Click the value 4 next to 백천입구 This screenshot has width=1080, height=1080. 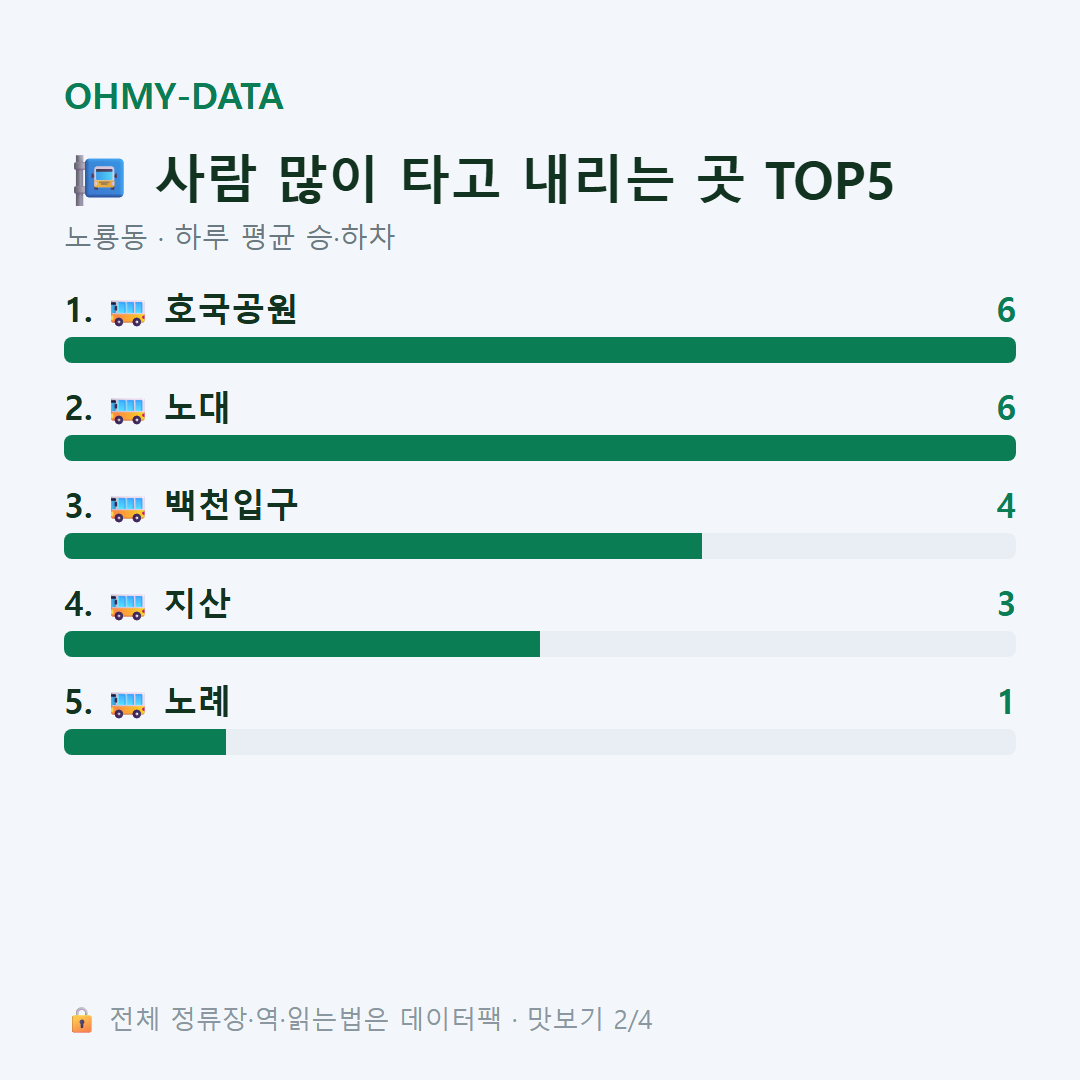[x=1006, y=506]
